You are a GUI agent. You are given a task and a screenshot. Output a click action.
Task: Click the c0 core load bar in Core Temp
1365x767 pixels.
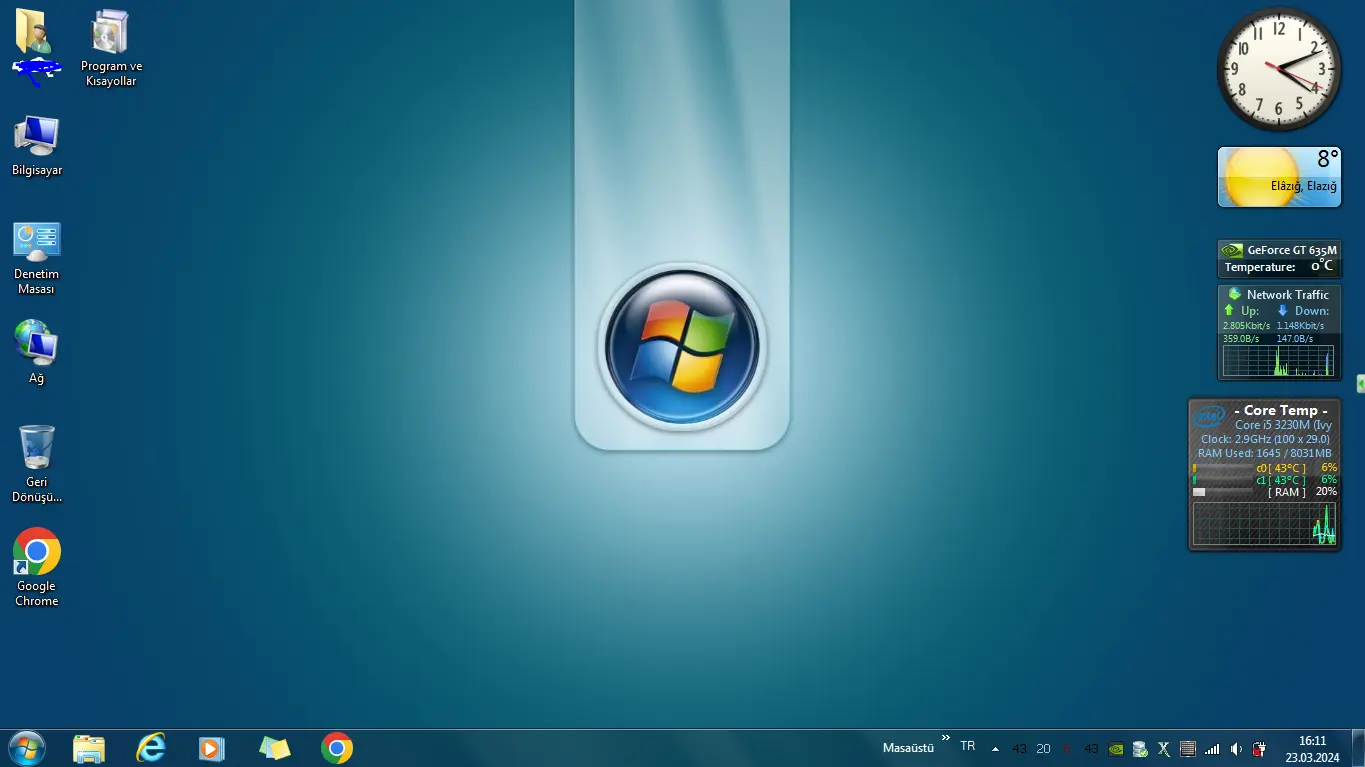click(x=1222, y=468)
